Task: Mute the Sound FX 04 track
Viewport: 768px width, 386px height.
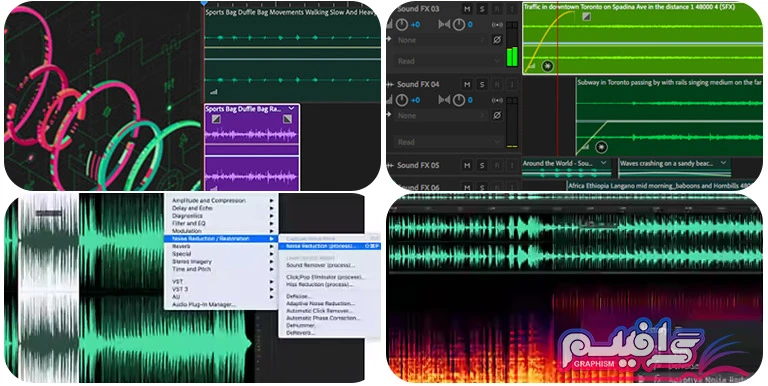Action: (467, 84)
